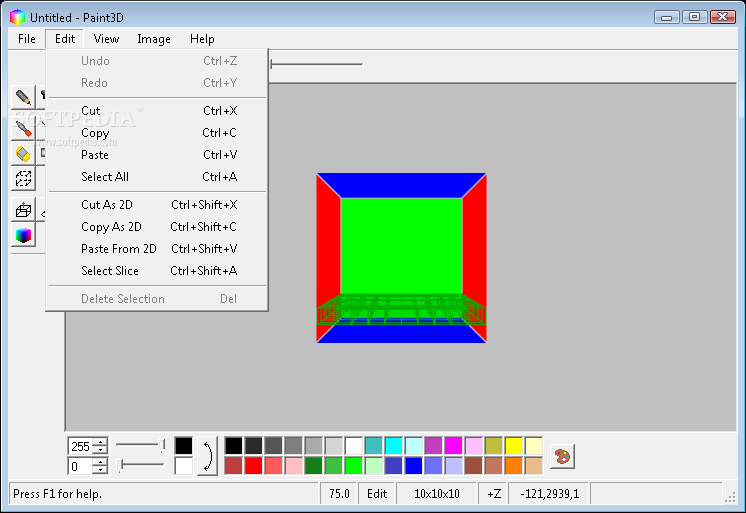Open the Image menu
The image size is (746, 513).
[154, 39]
